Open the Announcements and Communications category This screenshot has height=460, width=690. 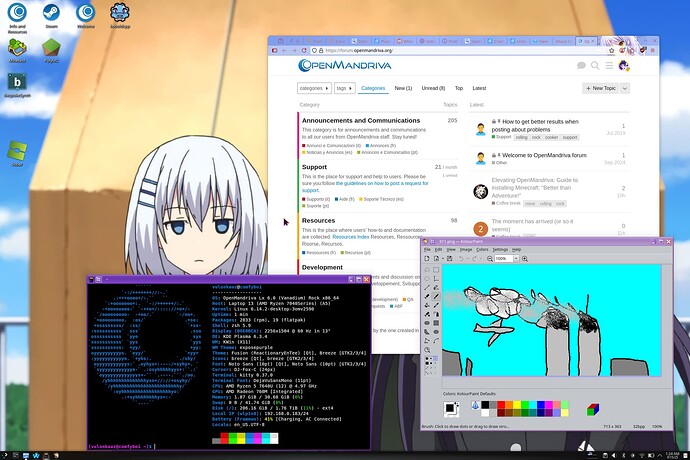(361, 120)
